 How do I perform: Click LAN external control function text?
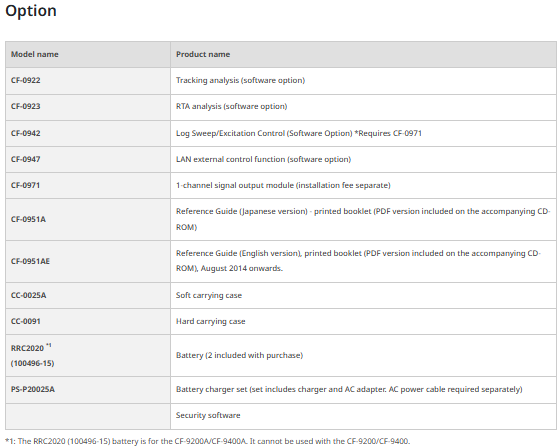tap(263, 159)
